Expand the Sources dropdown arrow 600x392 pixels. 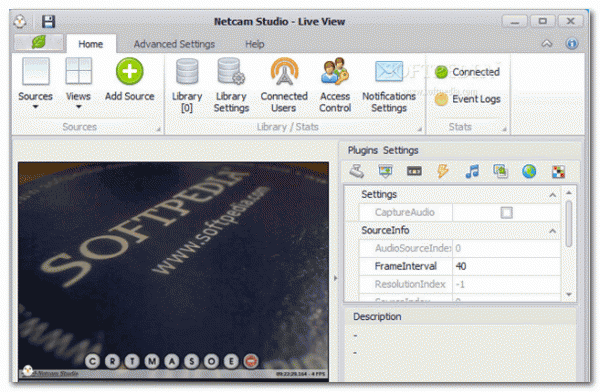point(35,107)
